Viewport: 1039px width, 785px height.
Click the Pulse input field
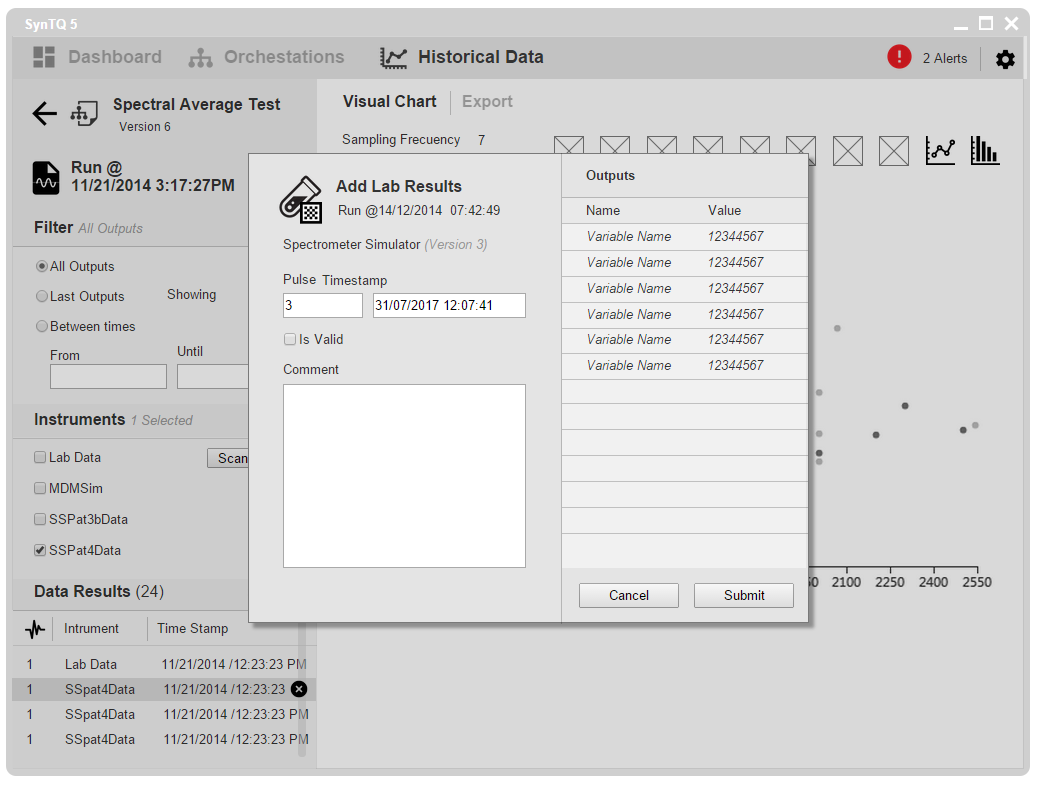pos(323,305)
